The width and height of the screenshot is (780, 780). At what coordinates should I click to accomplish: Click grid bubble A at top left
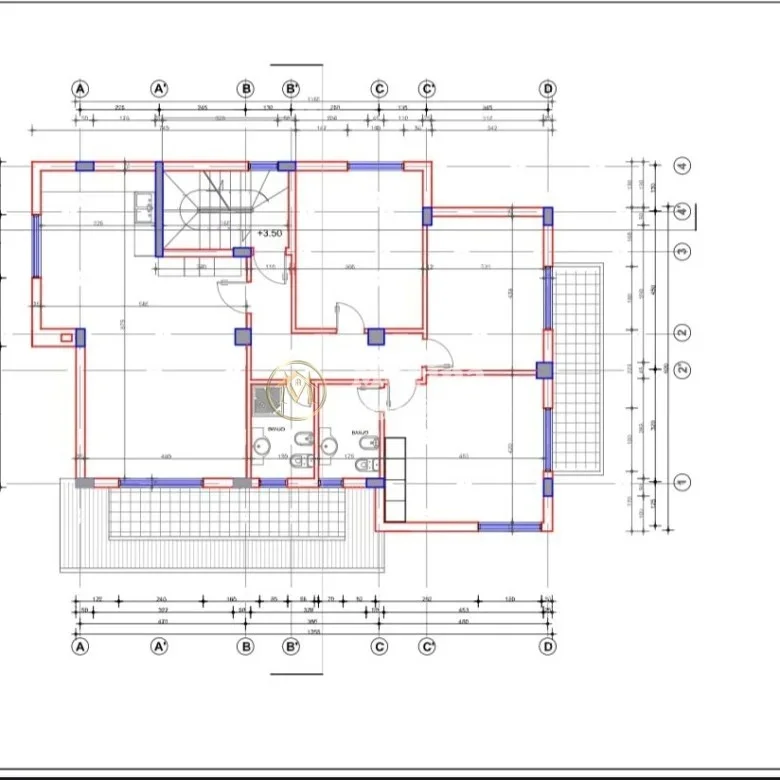pyautogui.click(x=81, y=89)
